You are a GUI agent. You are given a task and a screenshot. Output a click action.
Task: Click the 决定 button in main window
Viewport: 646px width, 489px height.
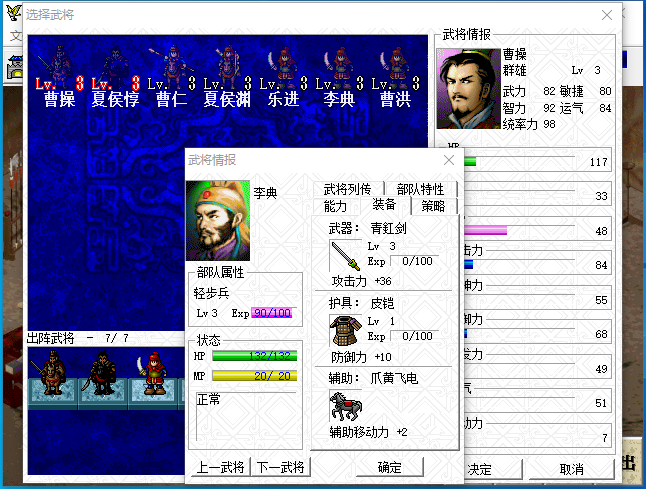pyautogui.click(x=492, y=469)
